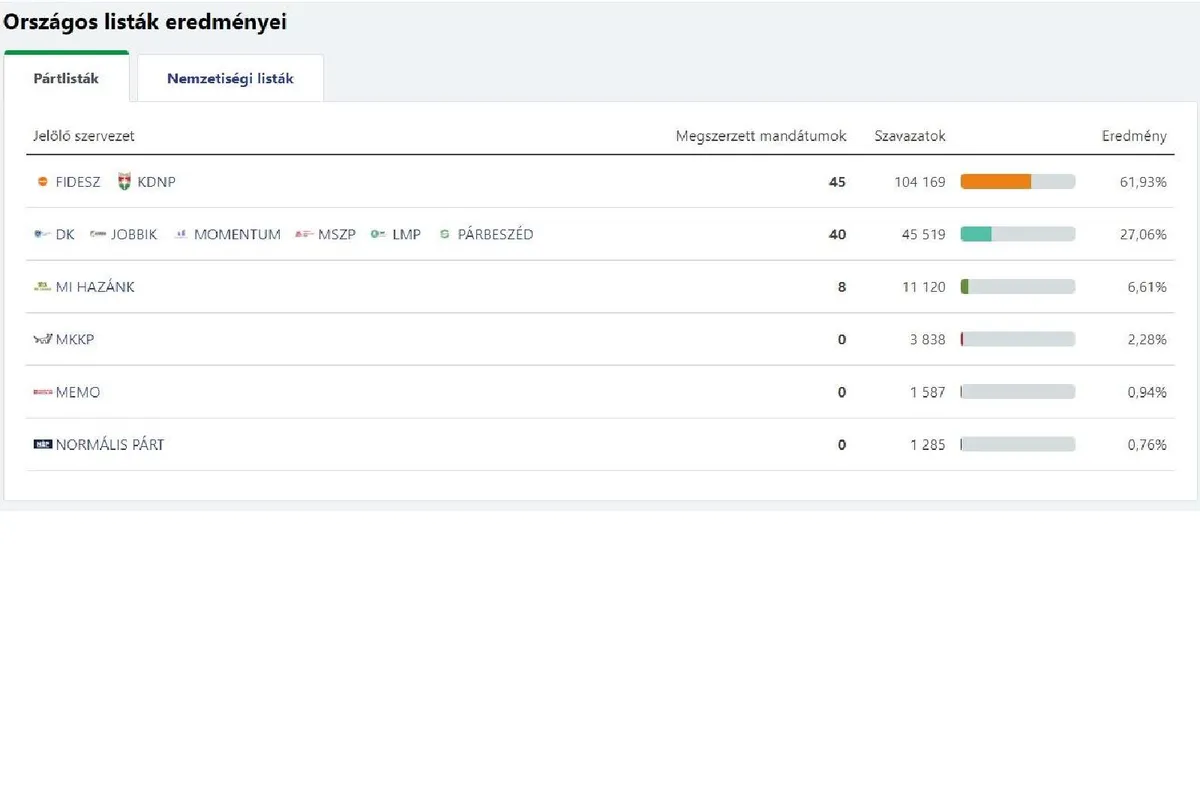Image resolution: width=1200 pixels, height=795 pixels.
Task: Click the Eredmény column header
Action: [1134, 136]
